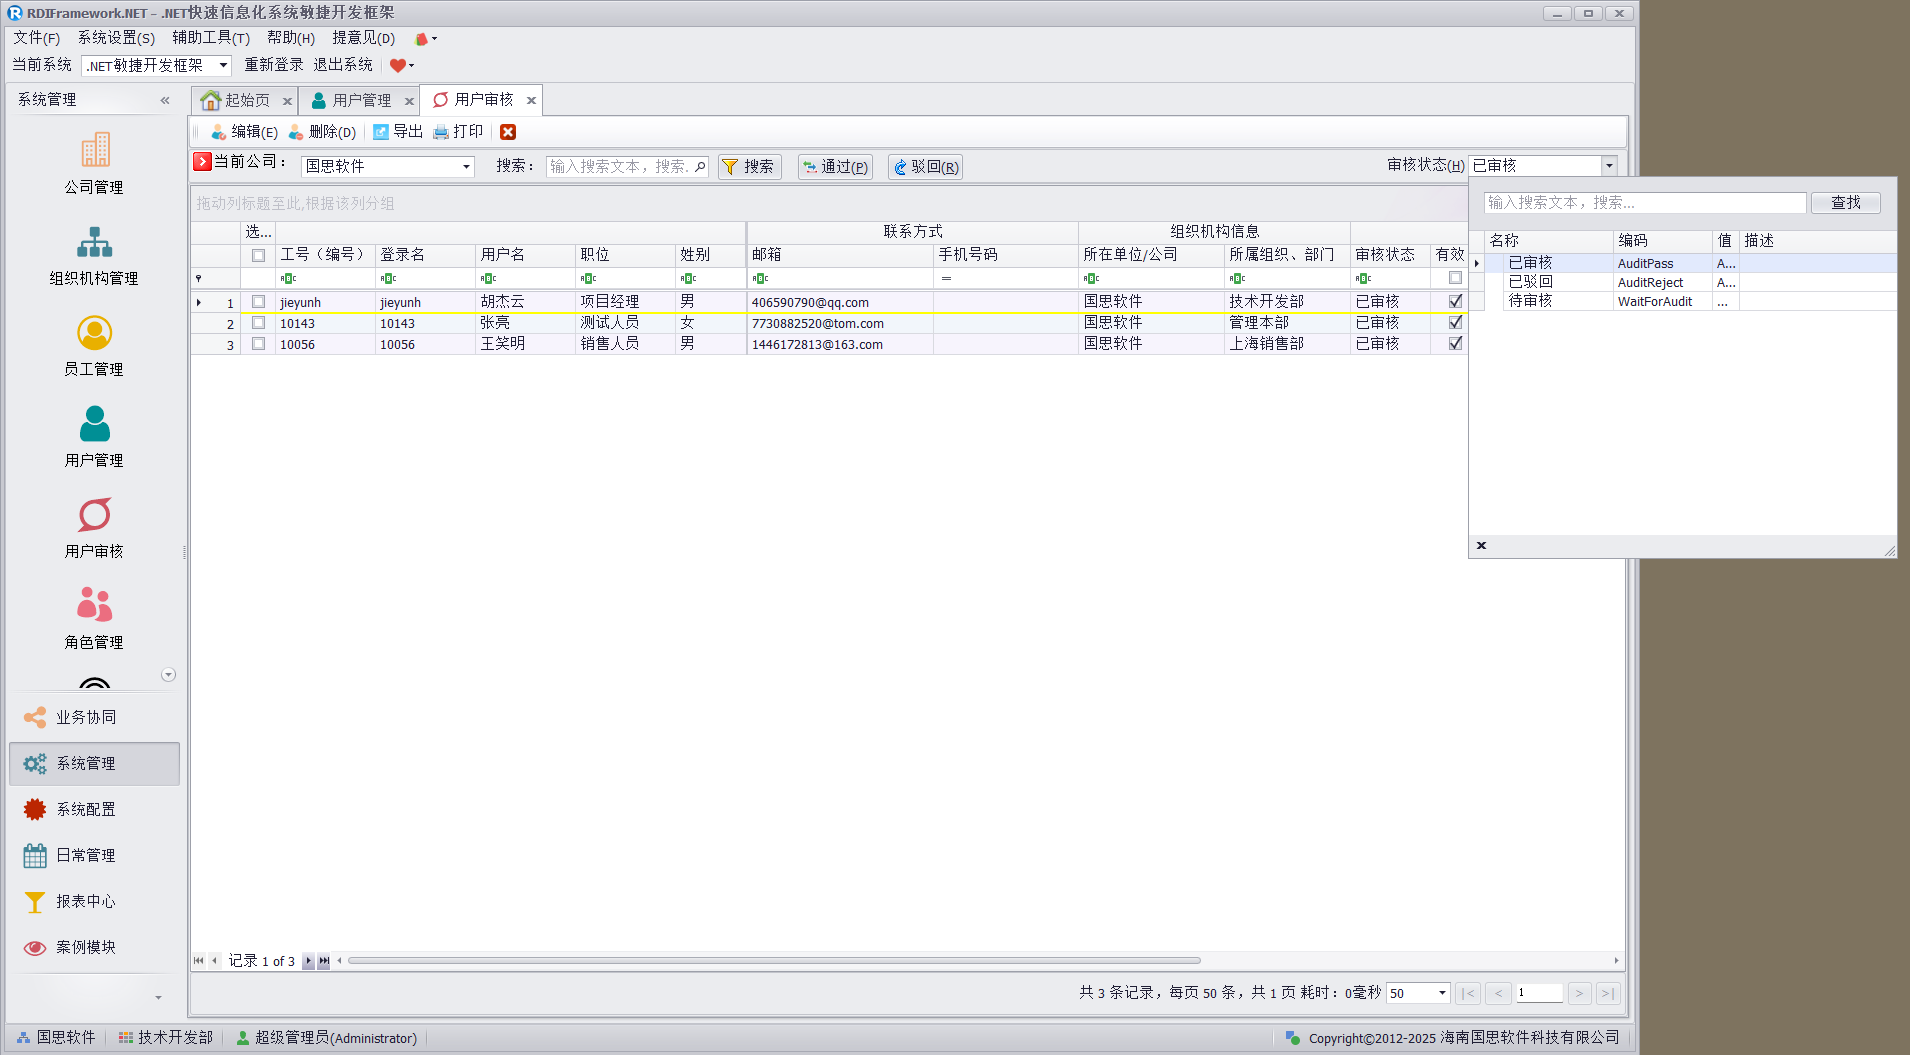Click the 查找 button in popup
This screenshot has height=1055, width=1910.
pos(1845,203)
